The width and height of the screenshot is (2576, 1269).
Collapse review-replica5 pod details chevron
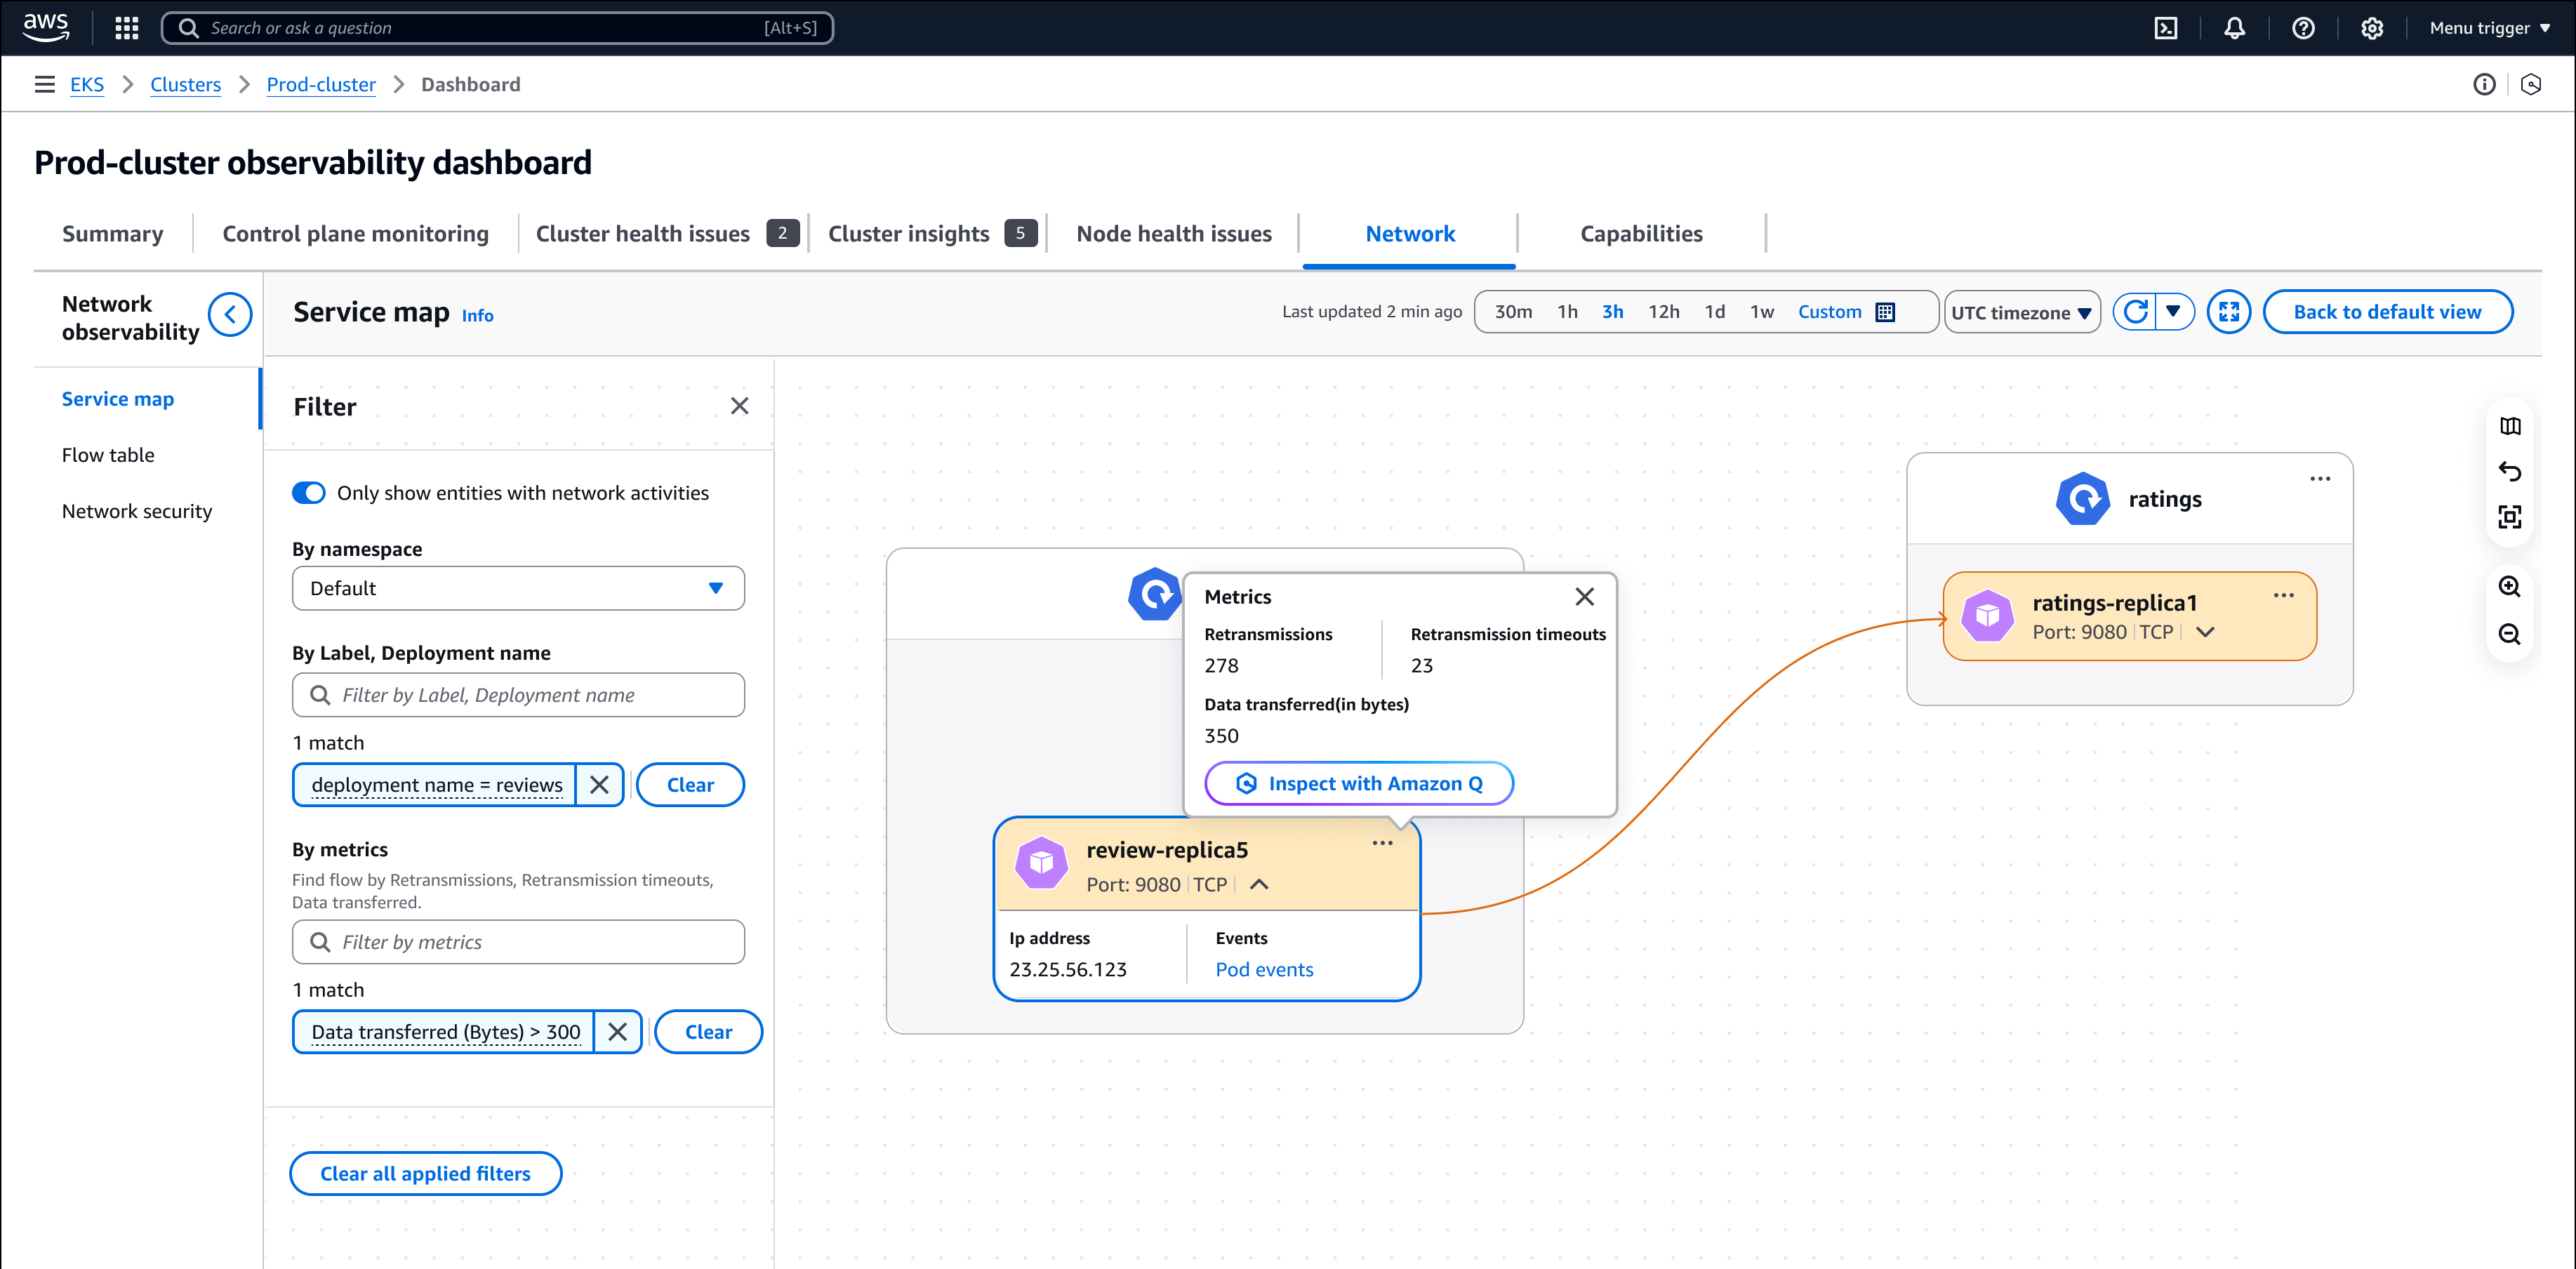1259,884
